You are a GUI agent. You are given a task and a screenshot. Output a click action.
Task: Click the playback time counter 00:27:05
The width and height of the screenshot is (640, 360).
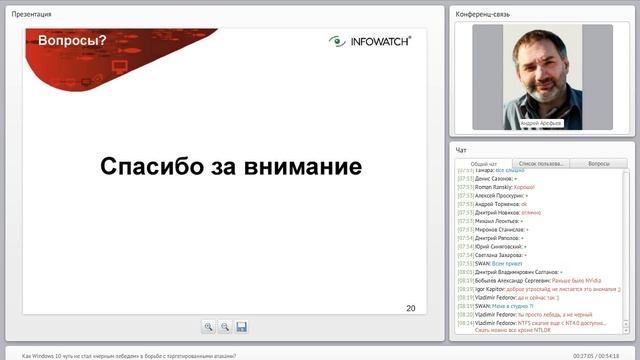(x=596, y=356)
